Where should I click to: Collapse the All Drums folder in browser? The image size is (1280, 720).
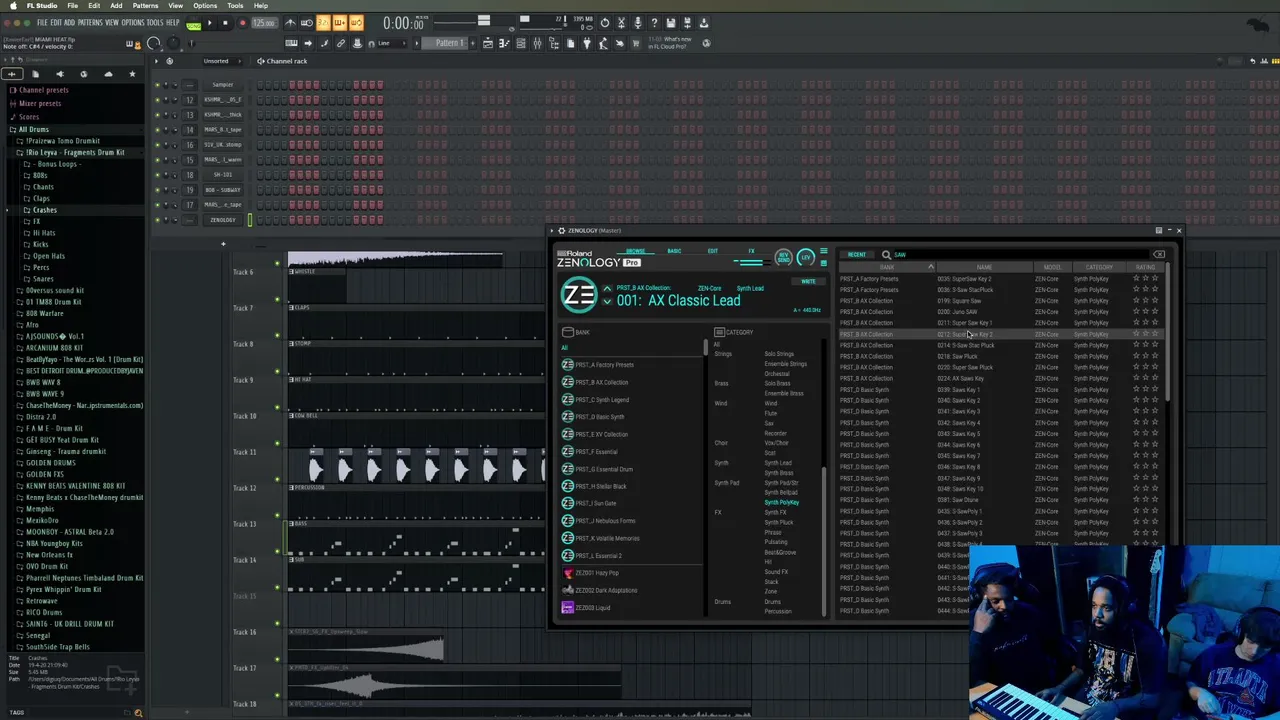[x=33, y=130]
